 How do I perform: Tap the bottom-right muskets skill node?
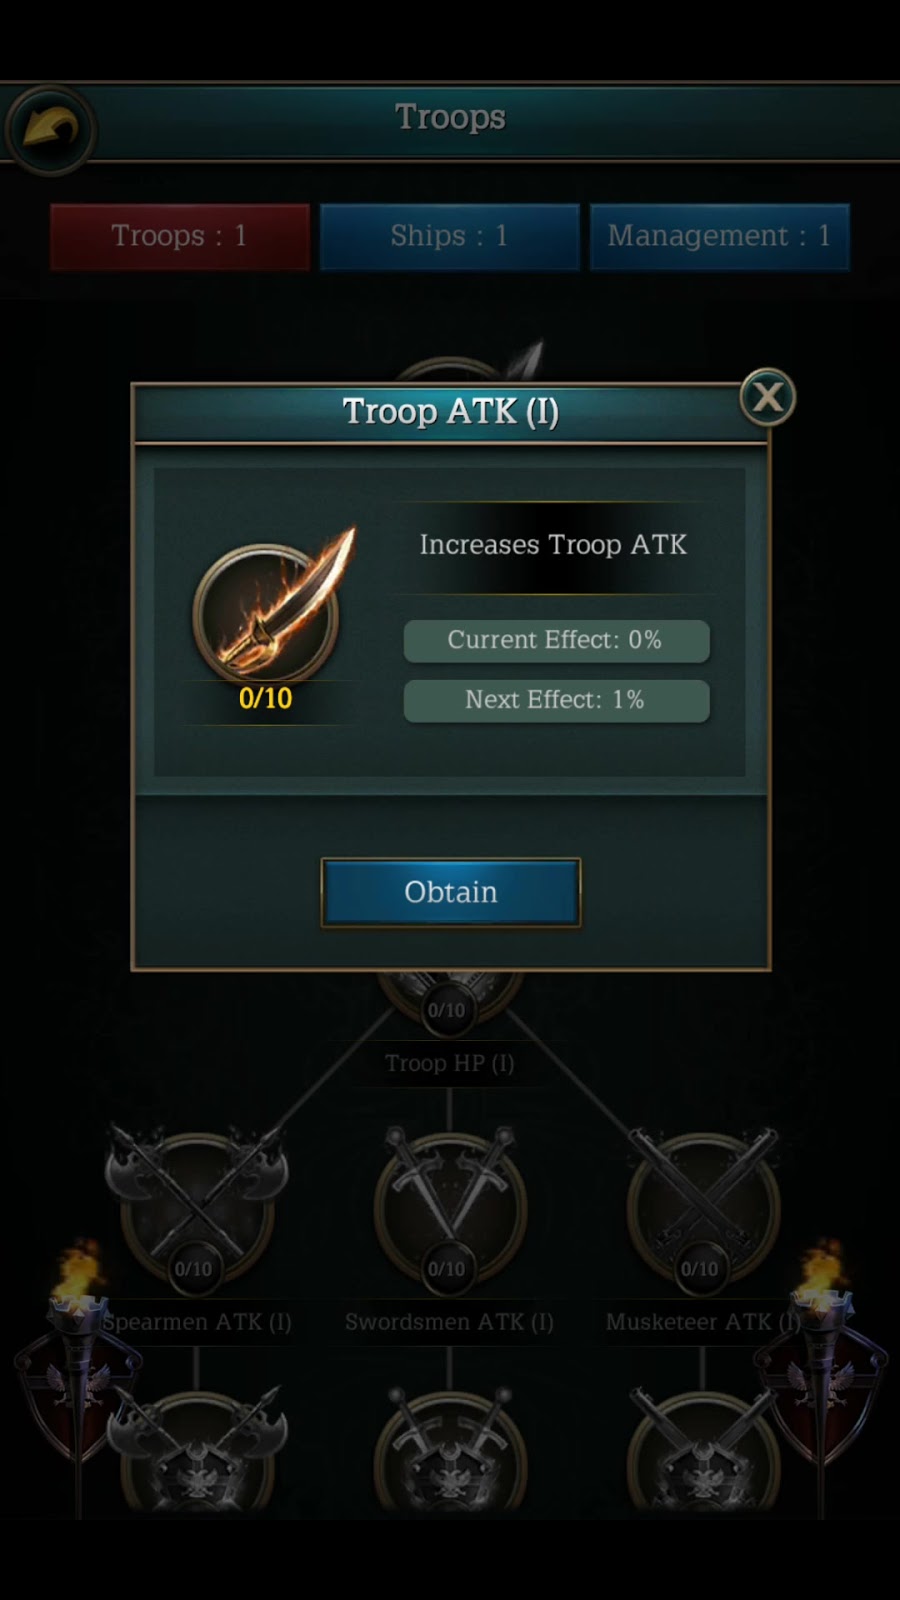click(703, 1450)
